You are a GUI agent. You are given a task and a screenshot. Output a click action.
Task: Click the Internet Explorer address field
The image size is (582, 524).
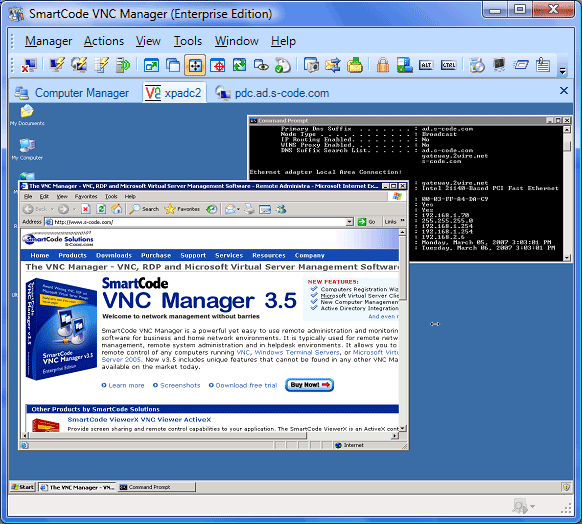pos(199,222)
